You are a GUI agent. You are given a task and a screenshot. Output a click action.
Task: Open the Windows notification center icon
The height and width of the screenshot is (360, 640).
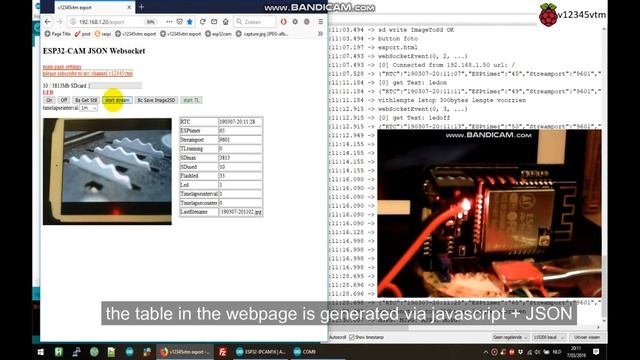596,352
